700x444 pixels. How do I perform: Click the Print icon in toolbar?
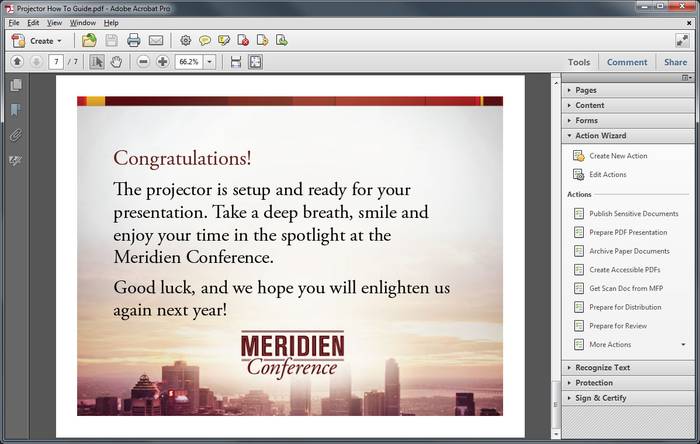pyautogui.click(x=133, y=41)
